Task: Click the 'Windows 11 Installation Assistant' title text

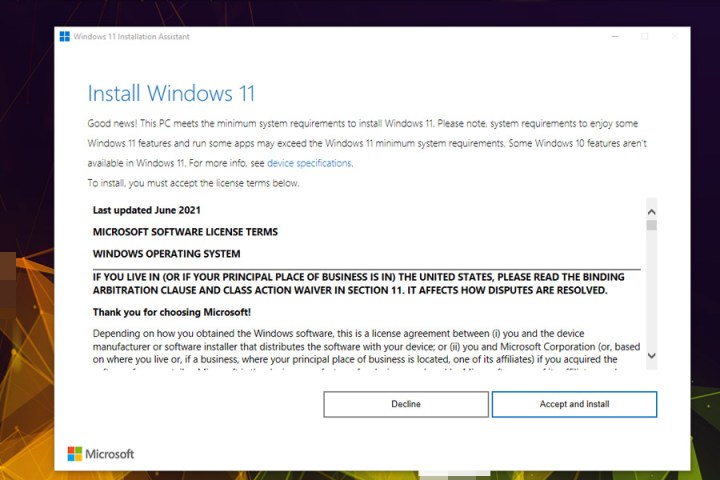Action: click(x=131, y=37)
